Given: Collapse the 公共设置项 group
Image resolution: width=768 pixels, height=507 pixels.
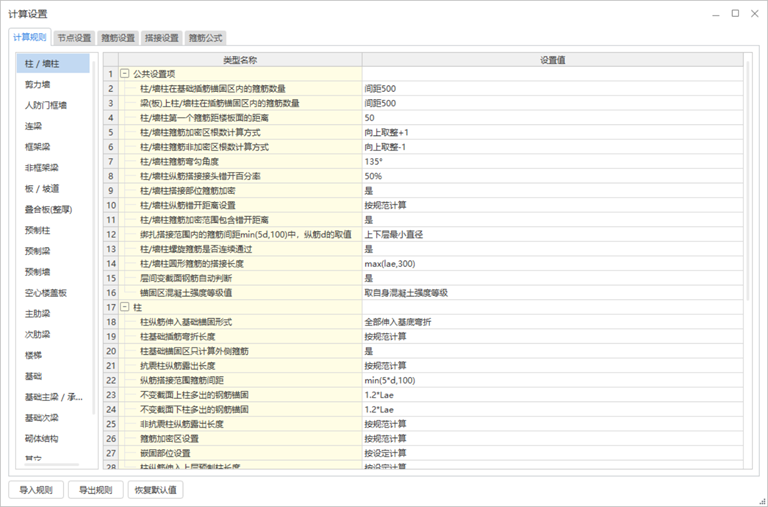Looking at the screenshot, I should tap(125, 74).
